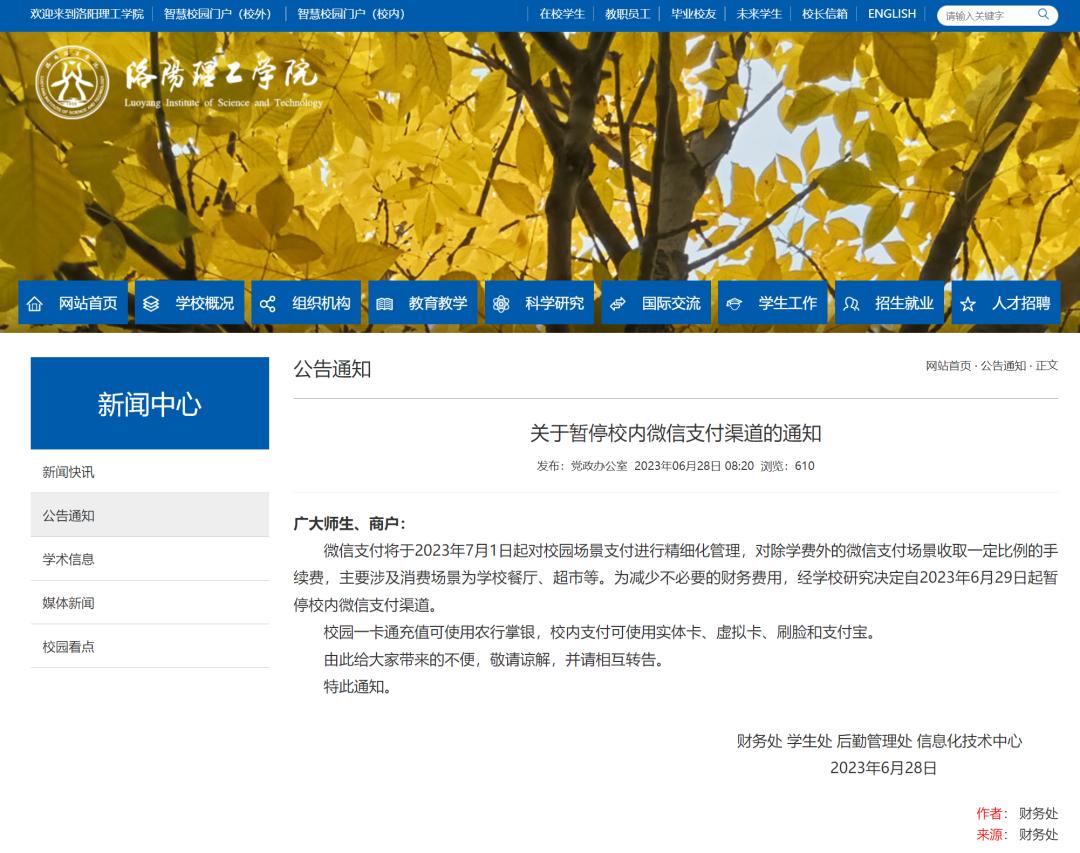Click the home icon beside 网站首页

tap(36, 302)
